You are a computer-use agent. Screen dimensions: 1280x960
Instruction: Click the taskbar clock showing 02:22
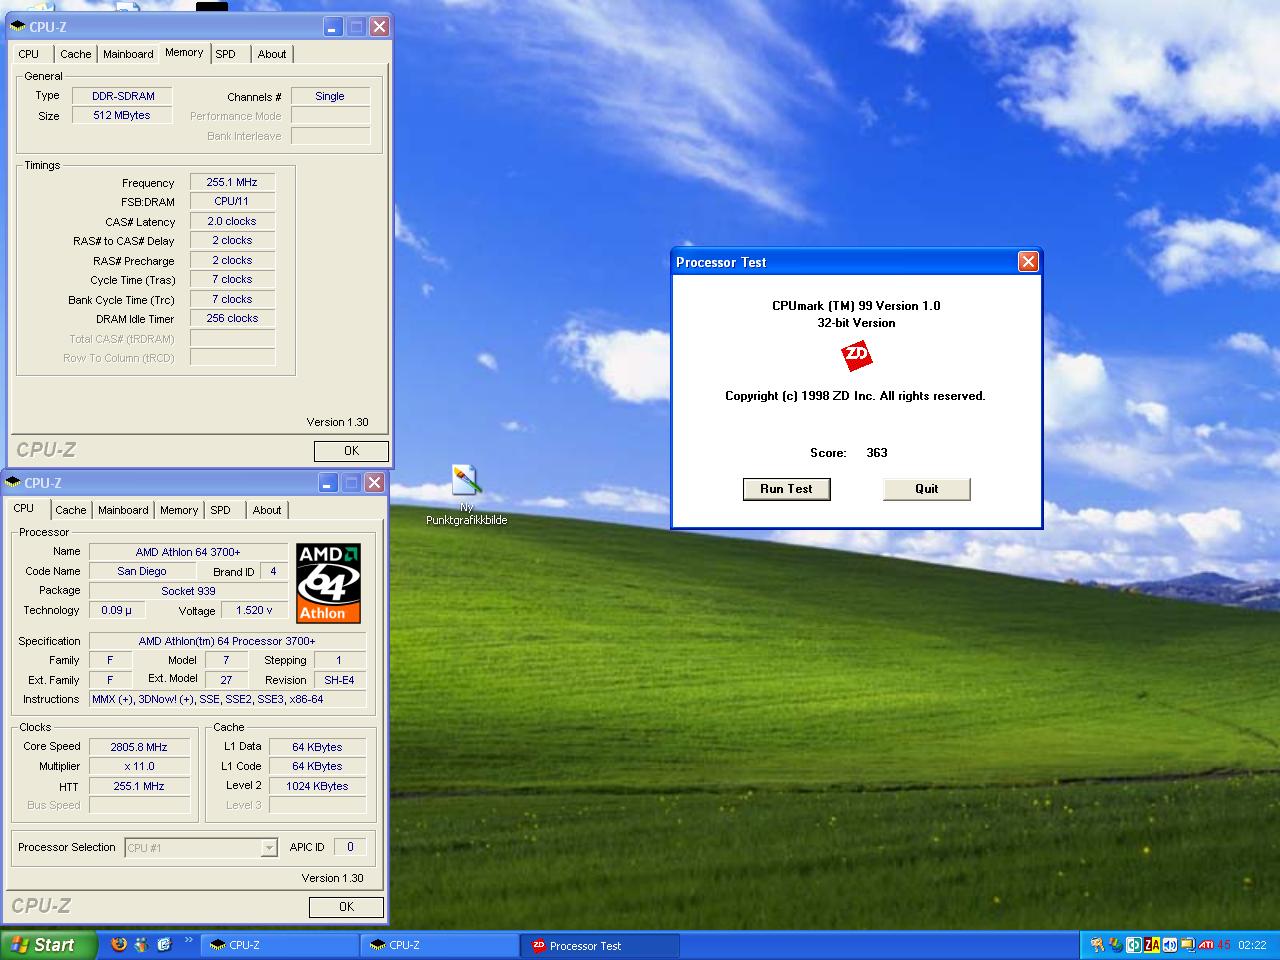pyautogui.click(x=1252, y=945)
